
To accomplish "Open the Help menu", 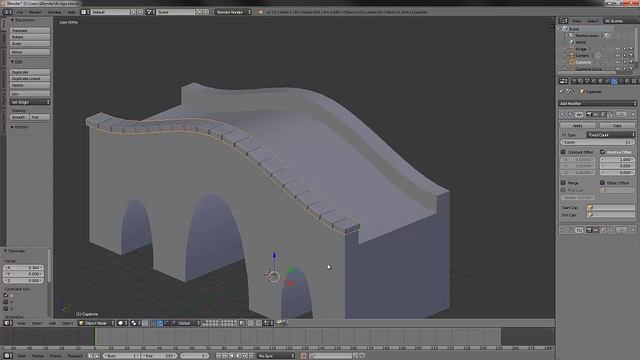I will click(x=71, y=12).
